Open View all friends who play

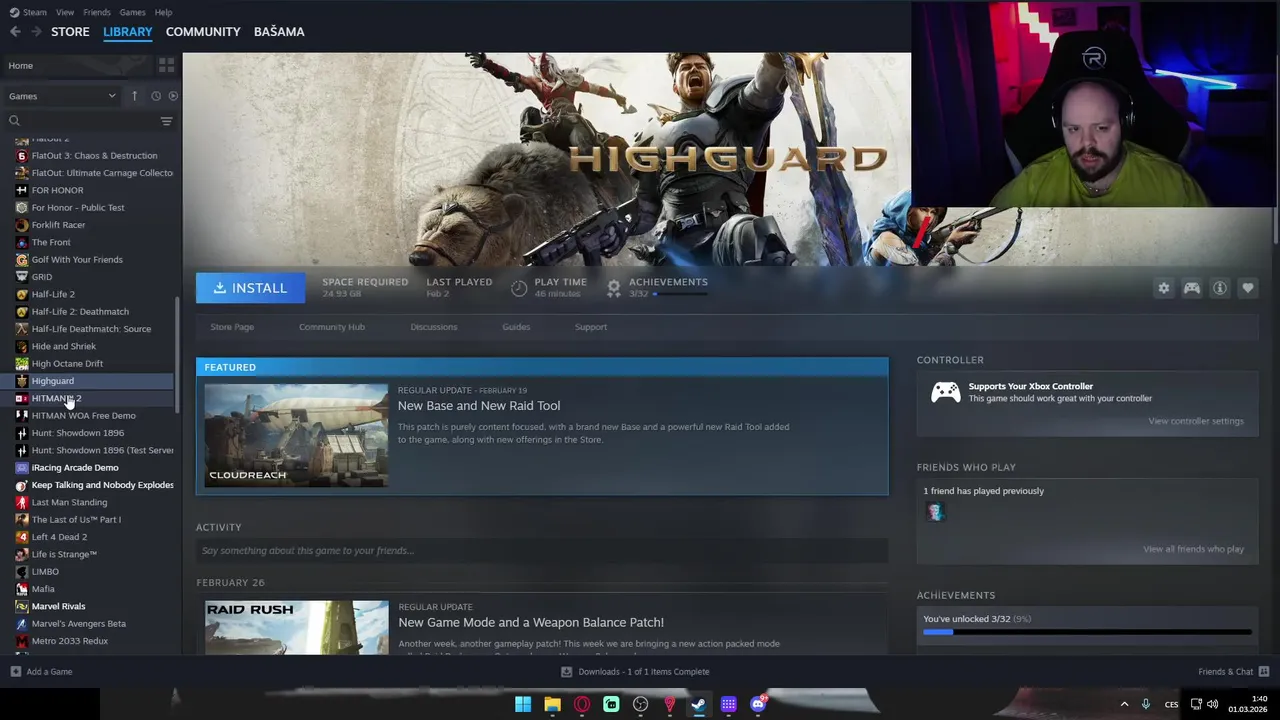[1193, 549]
